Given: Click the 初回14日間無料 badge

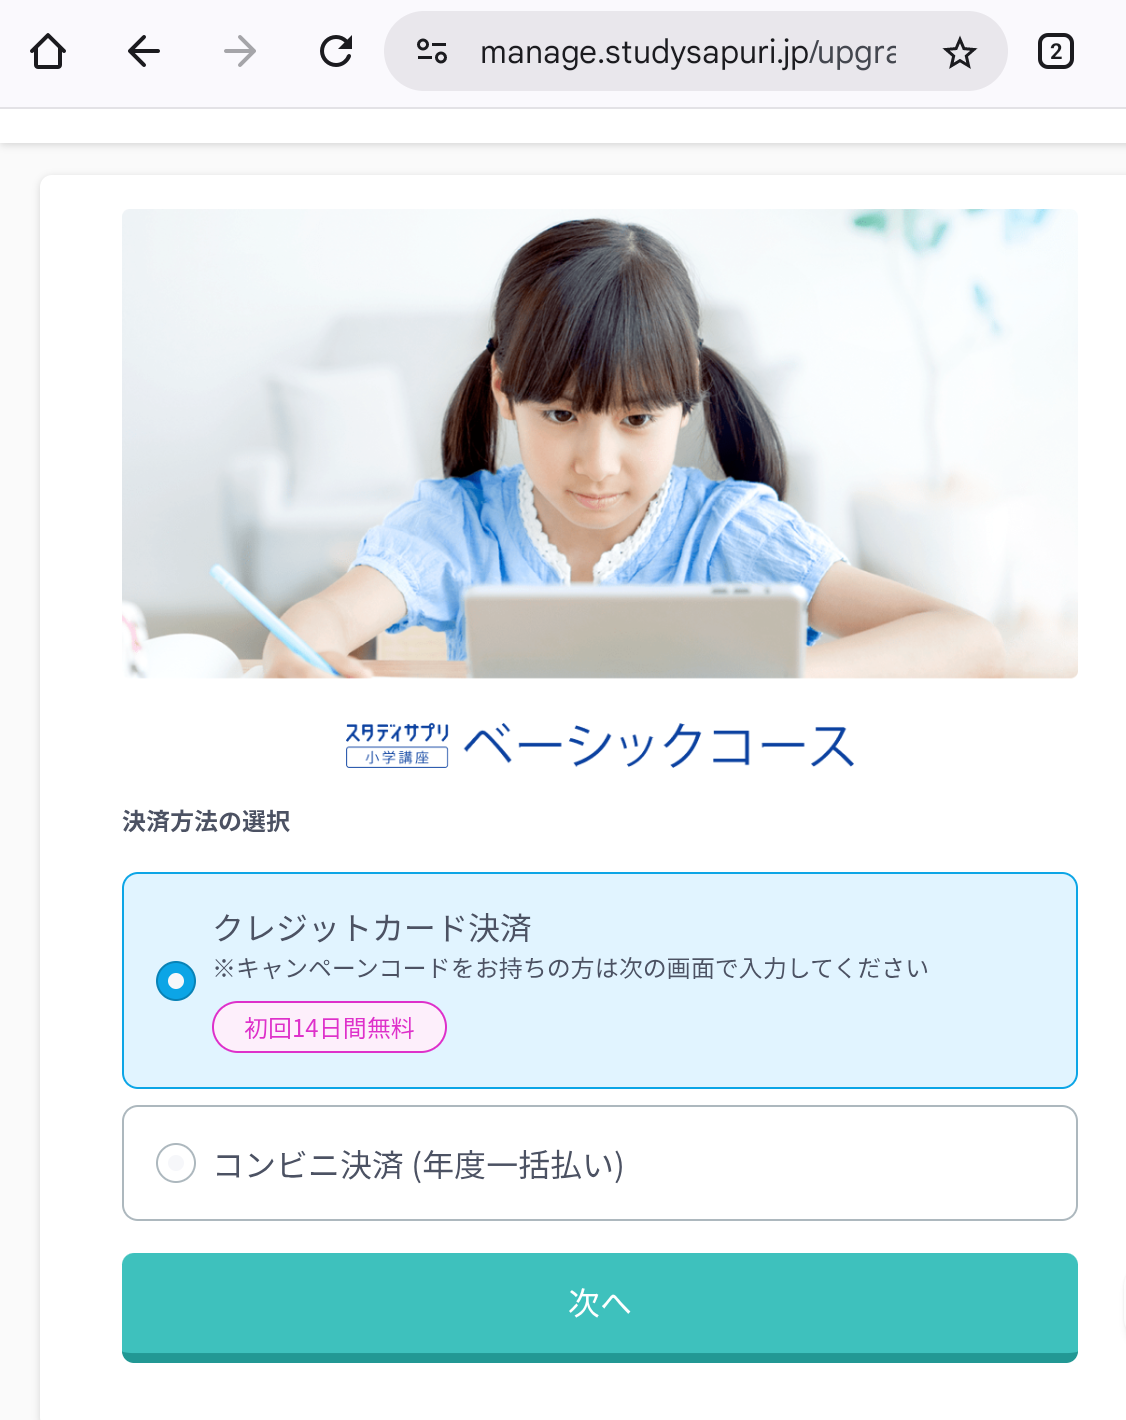Looking at the screenshot, I should point(329,1027).
